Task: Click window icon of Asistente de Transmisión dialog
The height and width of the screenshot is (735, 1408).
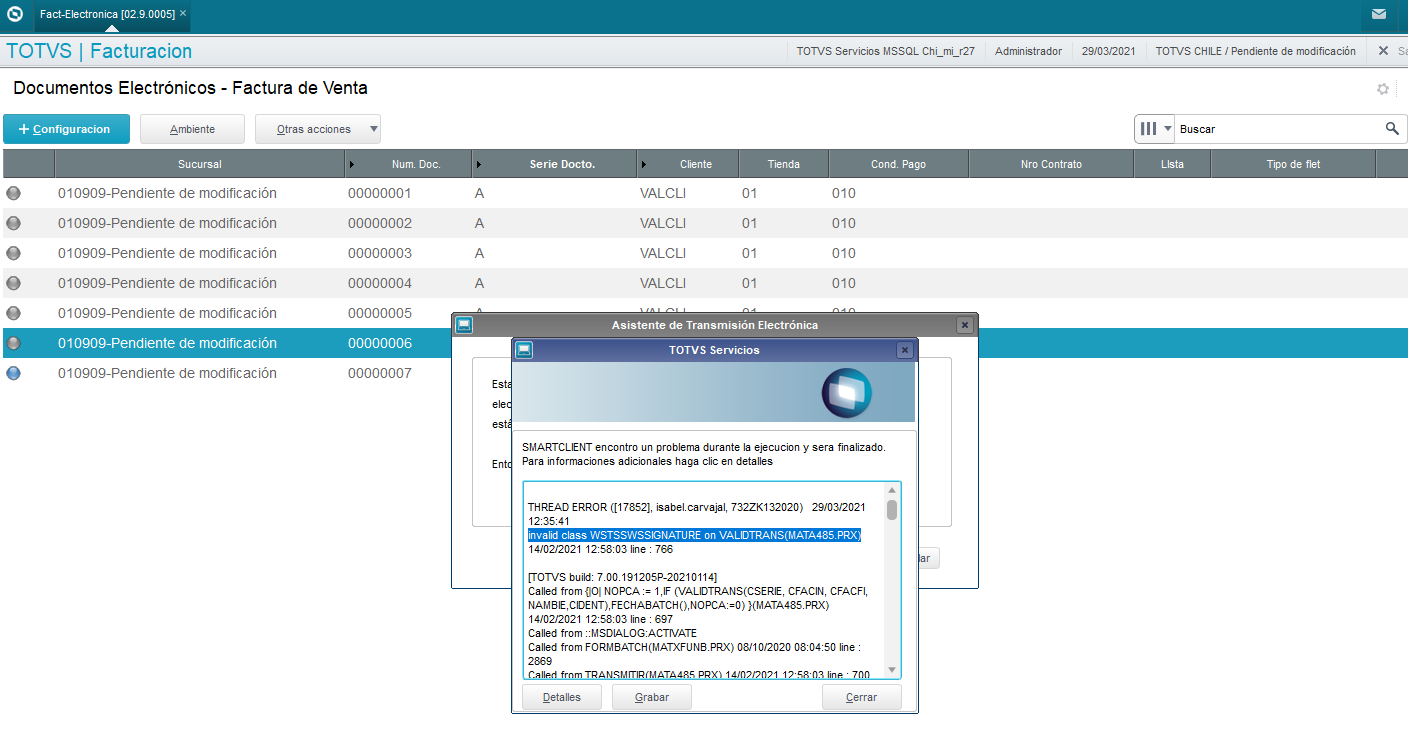Action: click(x=463, y=325)
